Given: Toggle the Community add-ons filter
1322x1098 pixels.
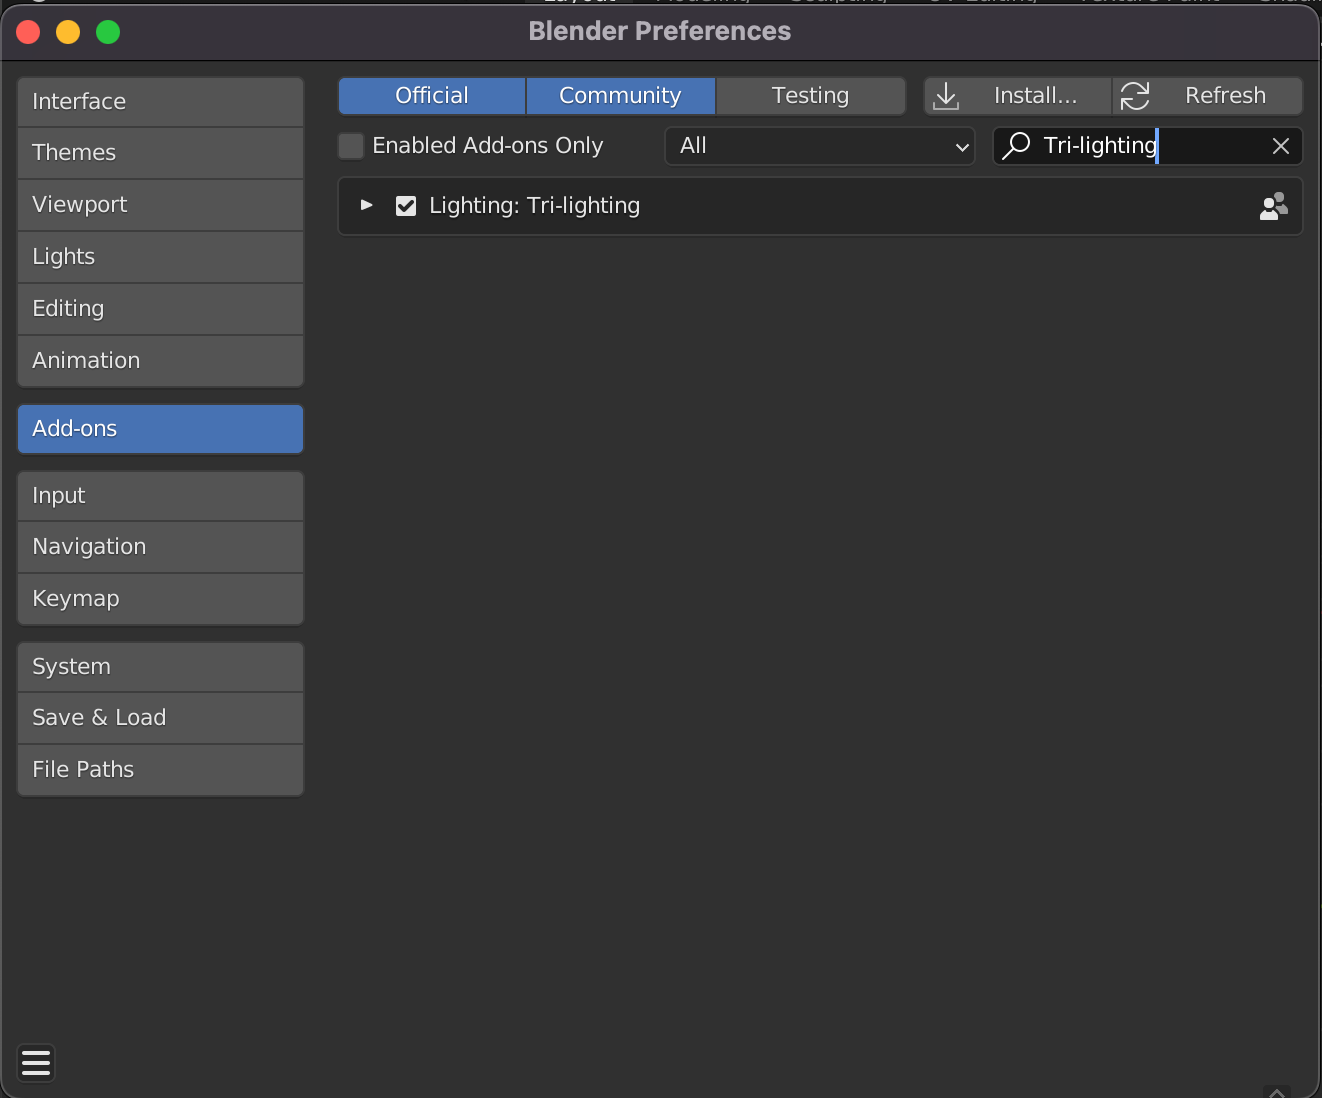Looking at the screenshot, I should tap(621, 96).
